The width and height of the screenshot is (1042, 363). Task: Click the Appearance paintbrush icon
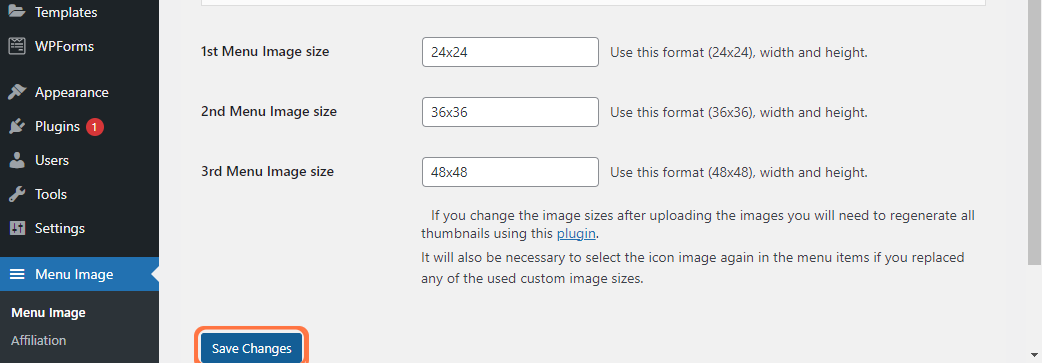(17, 92)
